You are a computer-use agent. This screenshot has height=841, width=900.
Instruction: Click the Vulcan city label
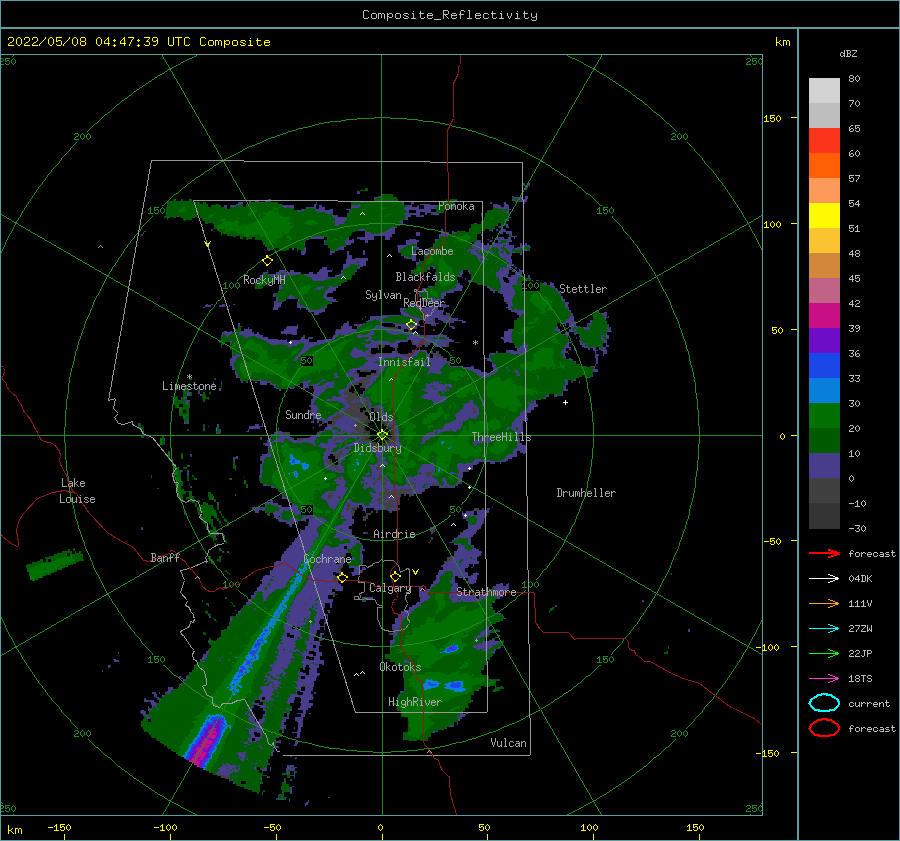509,743
